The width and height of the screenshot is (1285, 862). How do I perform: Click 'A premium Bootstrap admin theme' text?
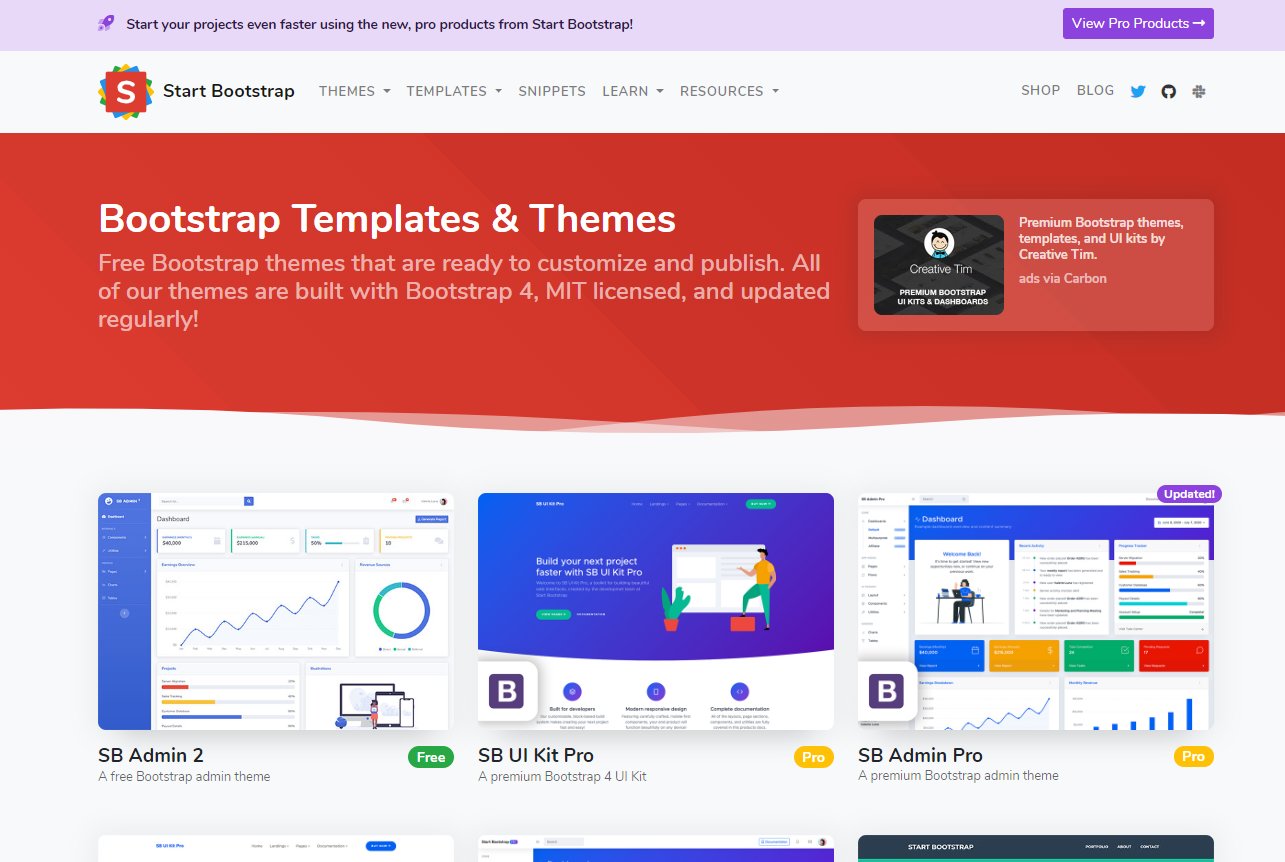[958, 776]
